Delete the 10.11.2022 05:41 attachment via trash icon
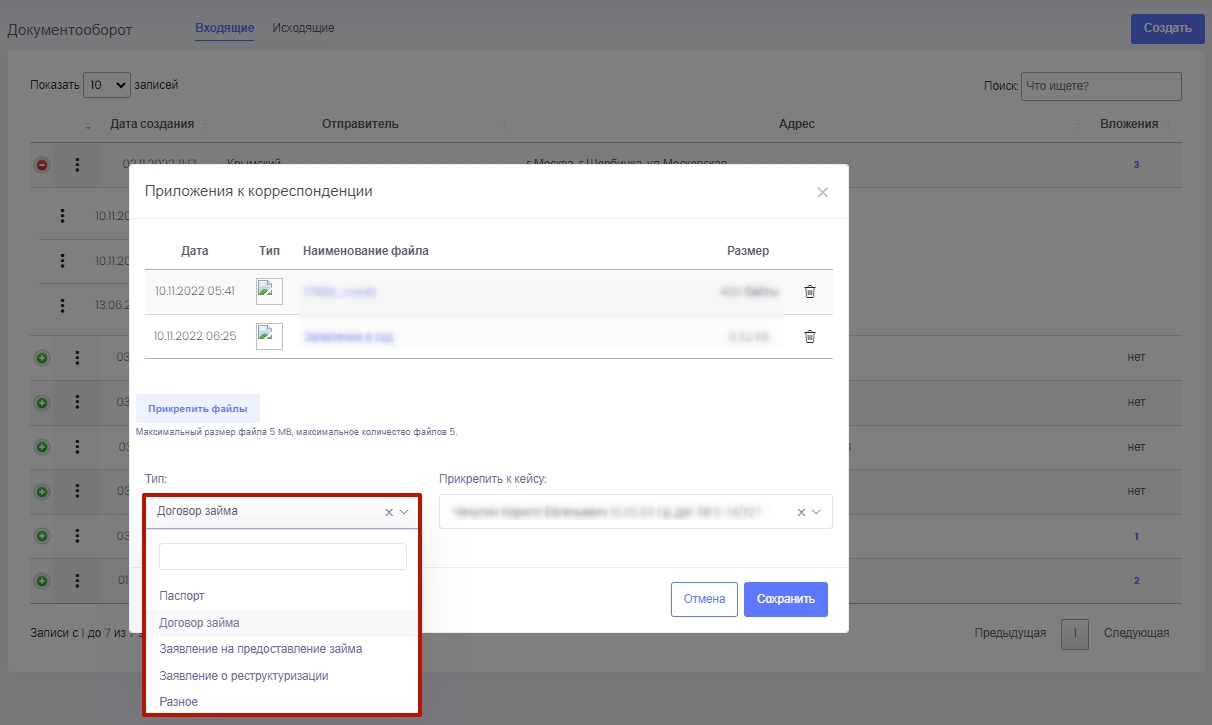This screenshot has height=725, width=1212. 810,292
